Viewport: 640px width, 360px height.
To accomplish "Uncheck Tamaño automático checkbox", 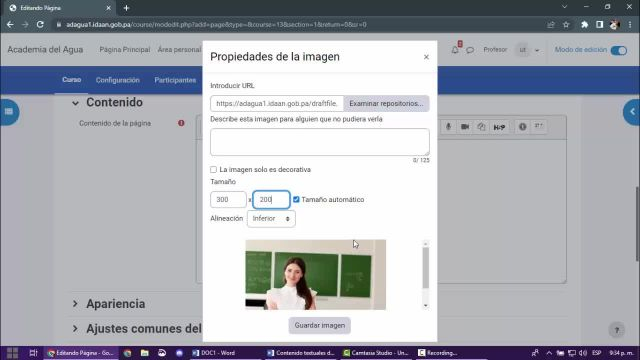I will tap(296, 200).
